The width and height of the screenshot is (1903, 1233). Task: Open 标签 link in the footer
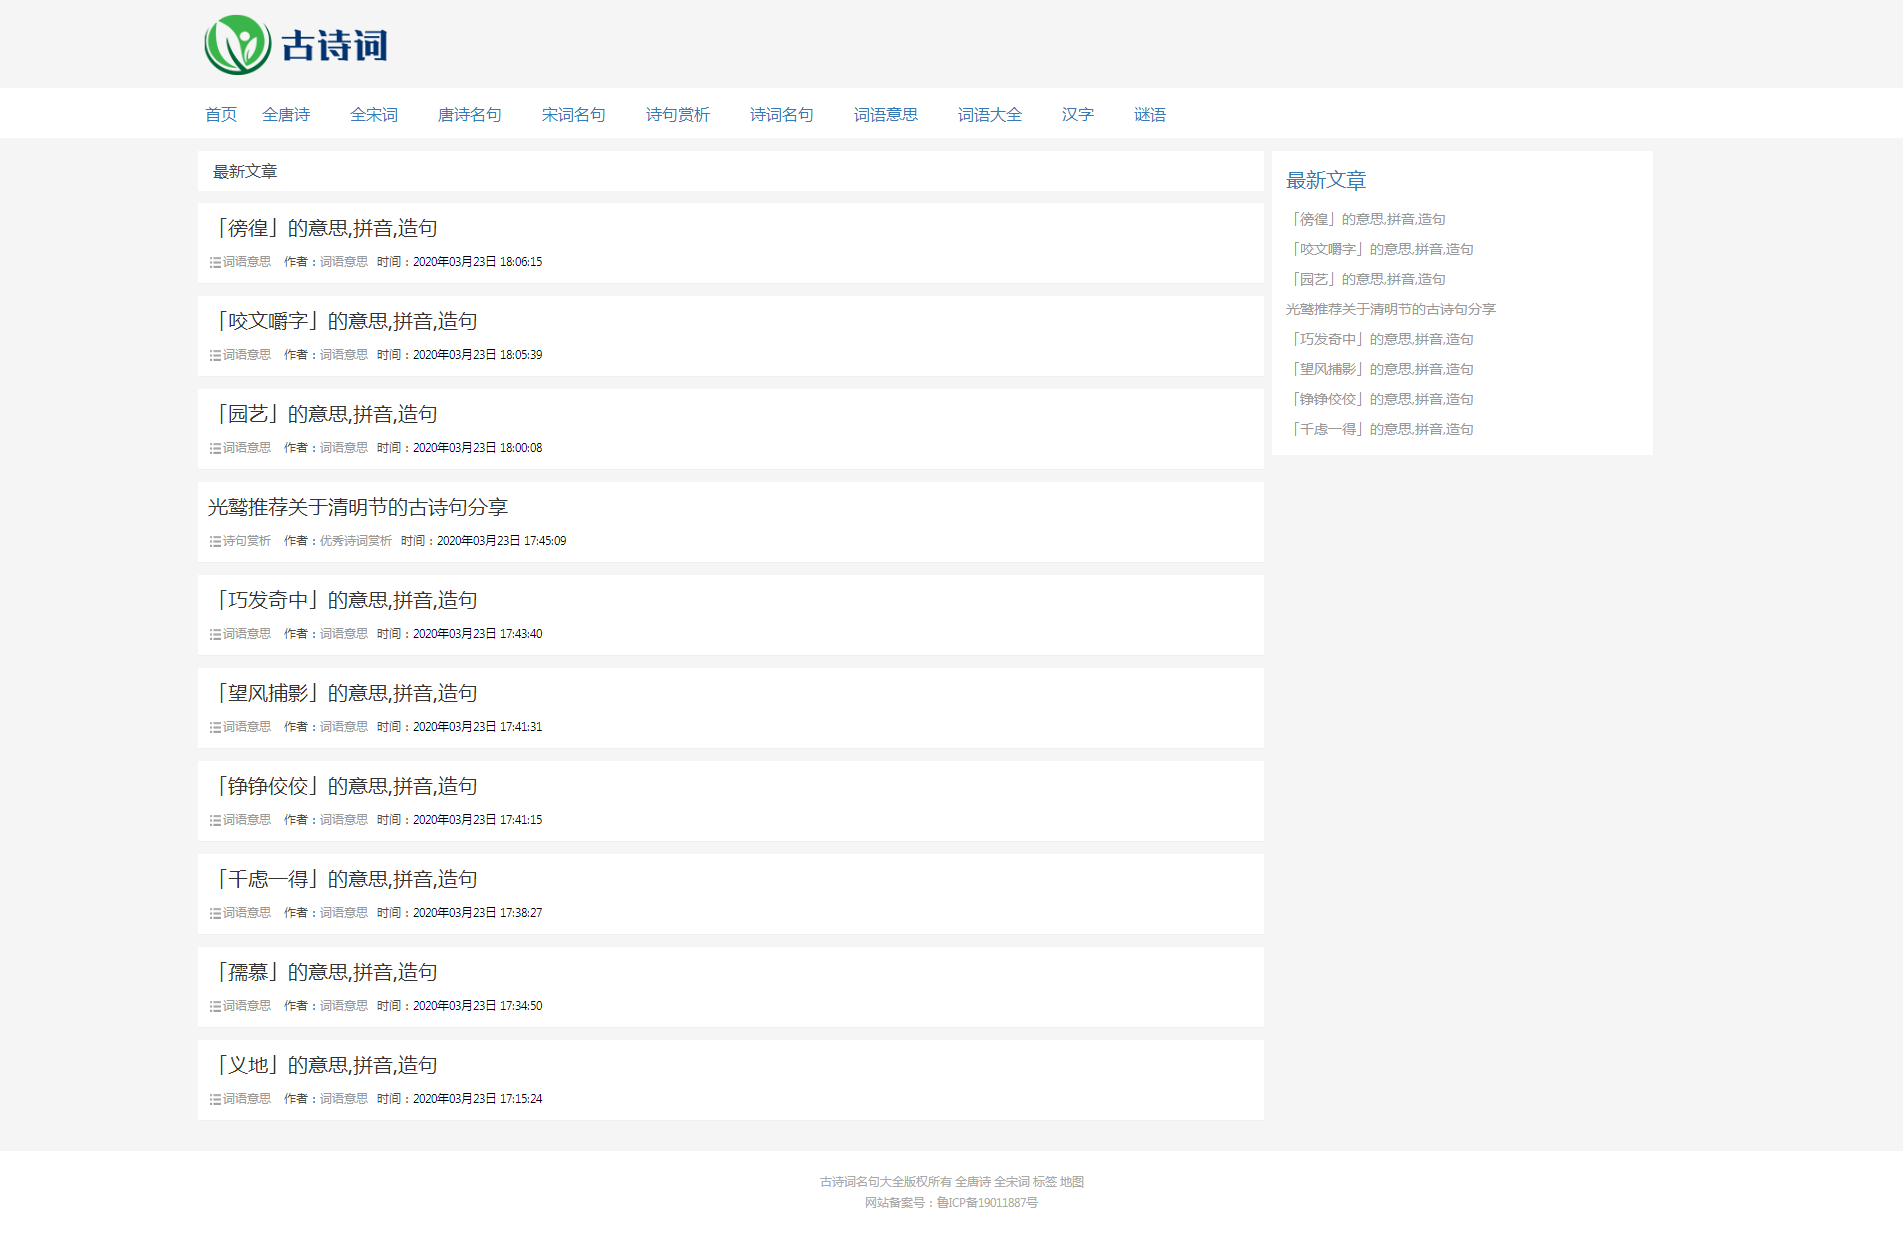1044,1182
